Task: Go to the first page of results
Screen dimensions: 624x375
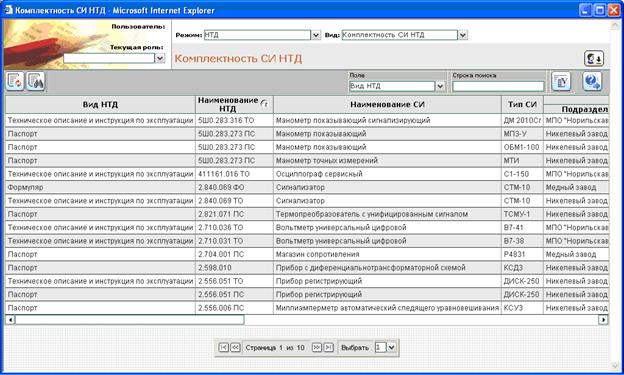Action: tap(224, 348)
